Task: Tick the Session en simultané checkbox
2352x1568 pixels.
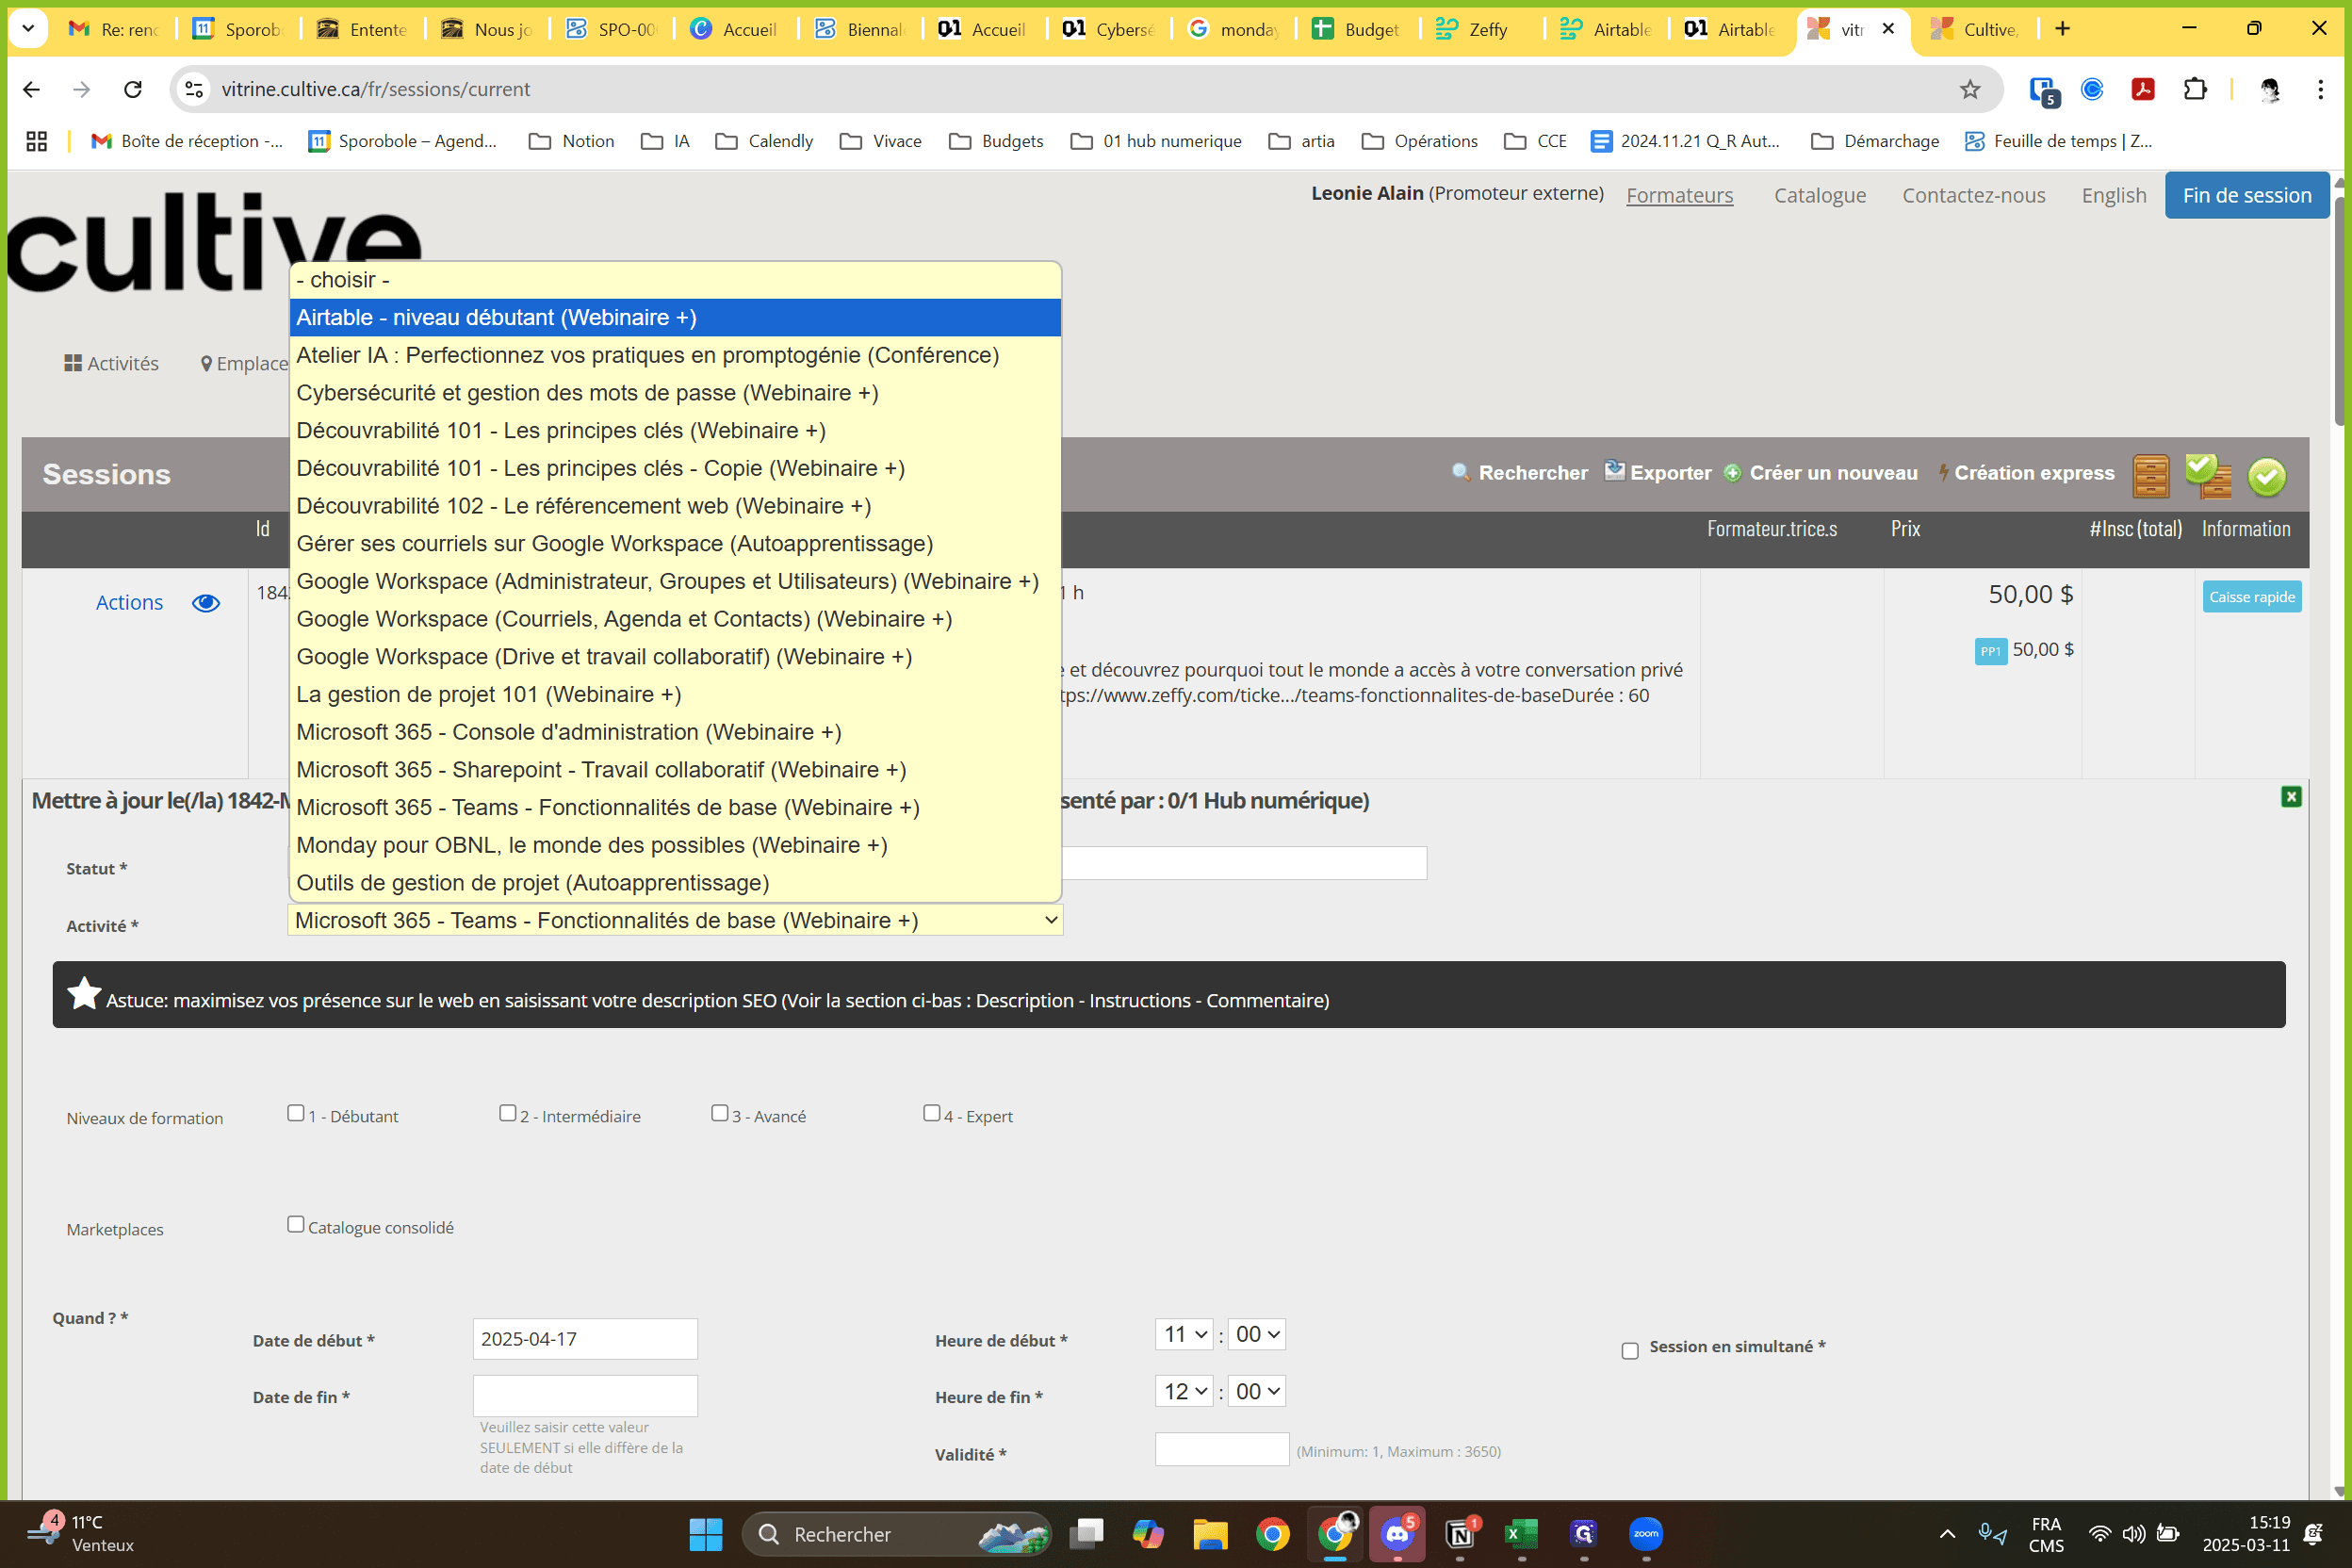Action: [1630, 1351]
